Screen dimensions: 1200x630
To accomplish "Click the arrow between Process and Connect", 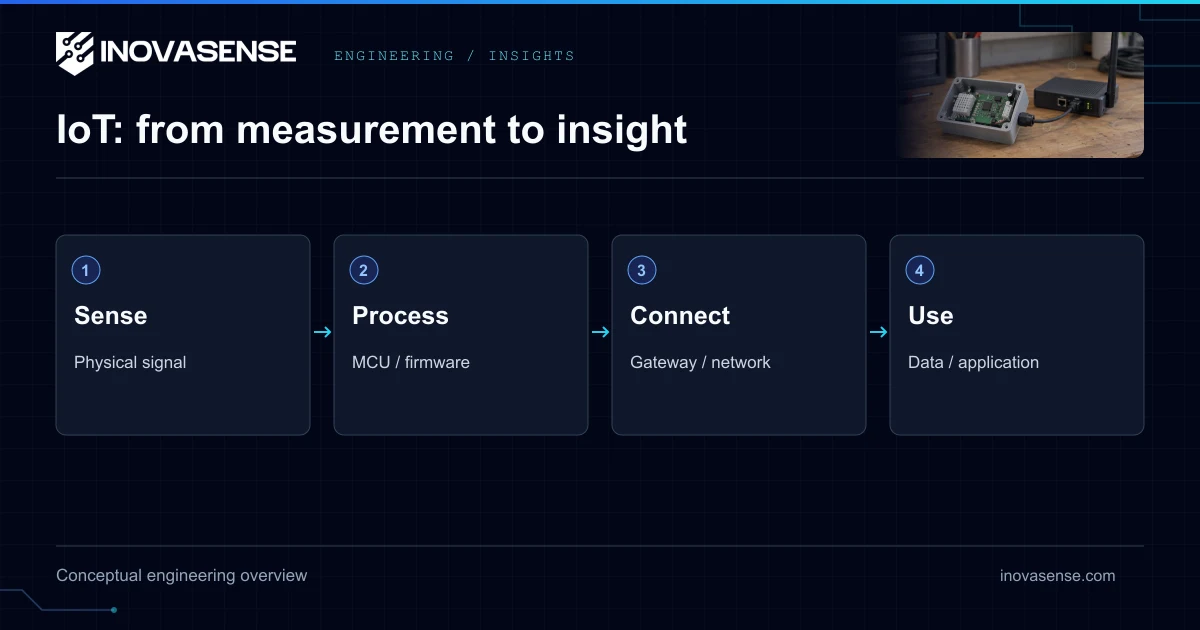I will [x=600, y=333].
